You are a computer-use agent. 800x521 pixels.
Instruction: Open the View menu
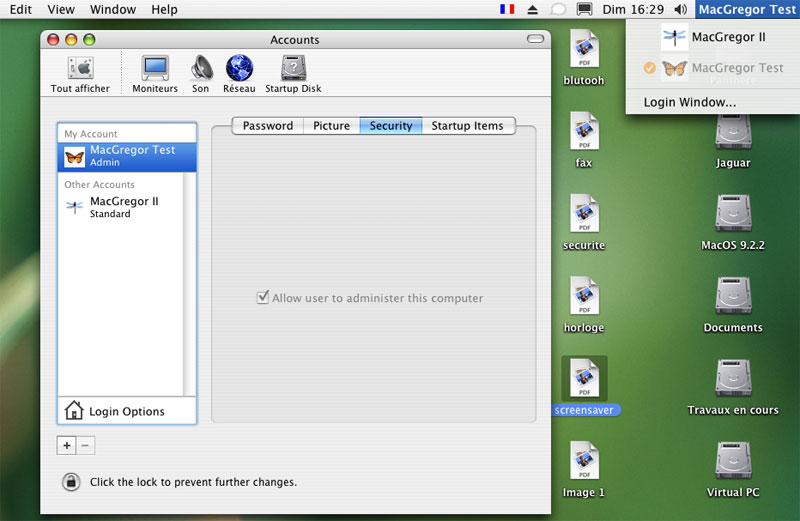click(x=61, y=9)
